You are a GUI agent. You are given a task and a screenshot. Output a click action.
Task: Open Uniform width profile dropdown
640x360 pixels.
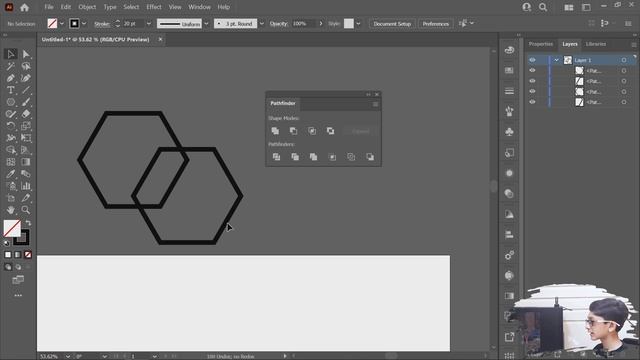pos(206,24)
